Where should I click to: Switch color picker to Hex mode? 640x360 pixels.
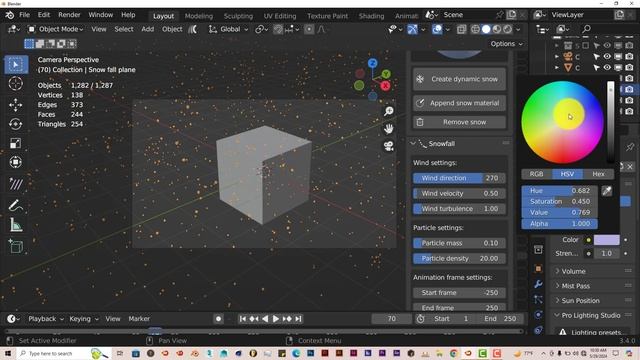point(598,174)
